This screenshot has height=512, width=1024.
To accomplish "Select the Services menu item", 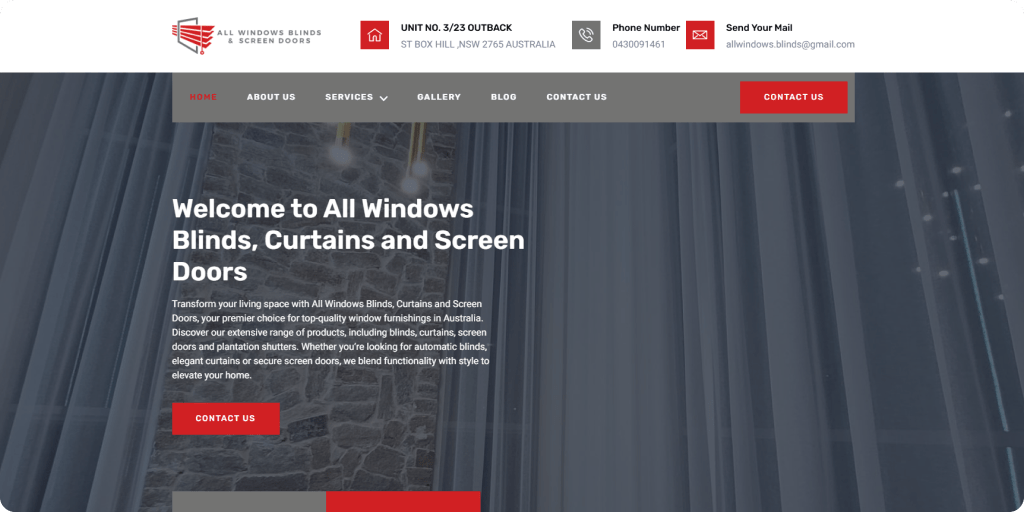I will [349, 97].
